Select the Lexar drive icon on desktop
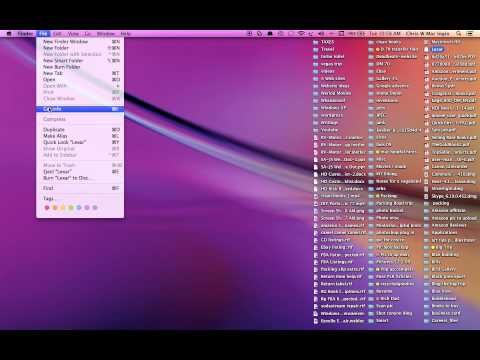The width and height of the screenshot is (480, 360). coord(426,49)
